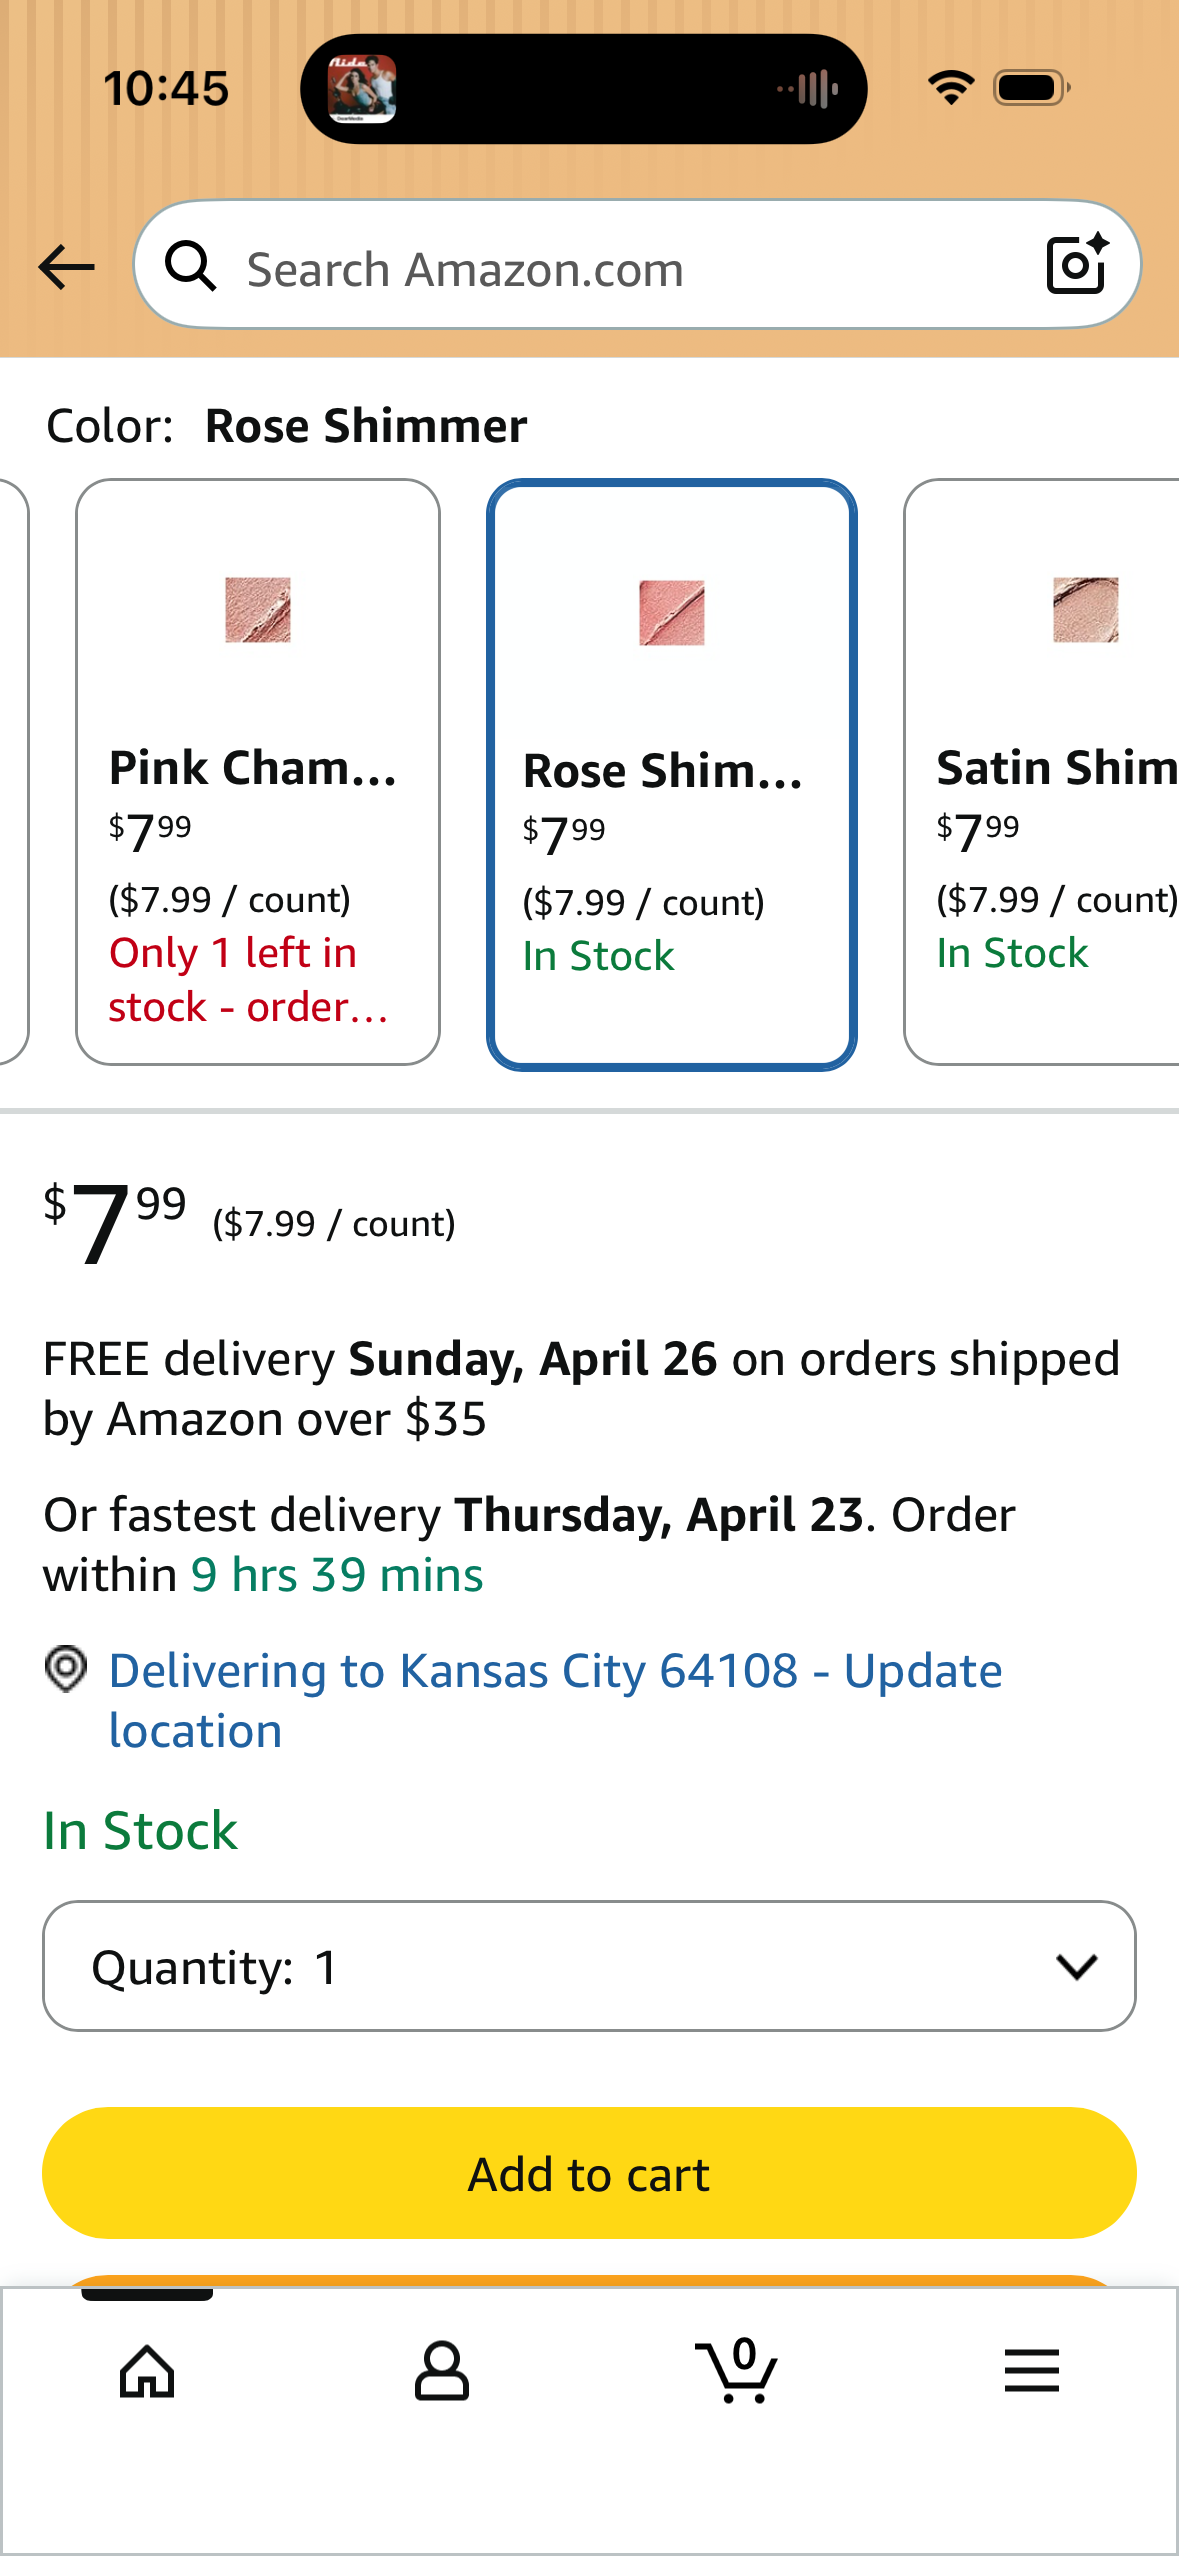Open the now-playing album art in Dynamic Island

(362, 89)
